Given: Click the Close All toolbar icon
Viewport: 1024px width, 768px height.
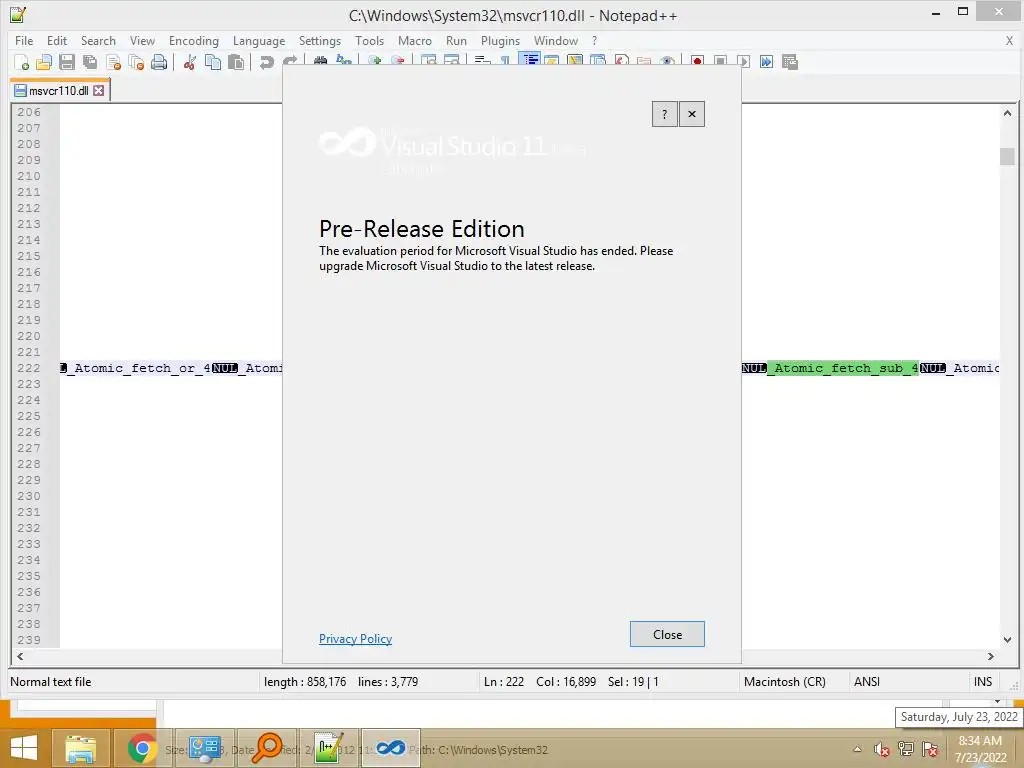Looking at the screenshot, I should 136,62.
